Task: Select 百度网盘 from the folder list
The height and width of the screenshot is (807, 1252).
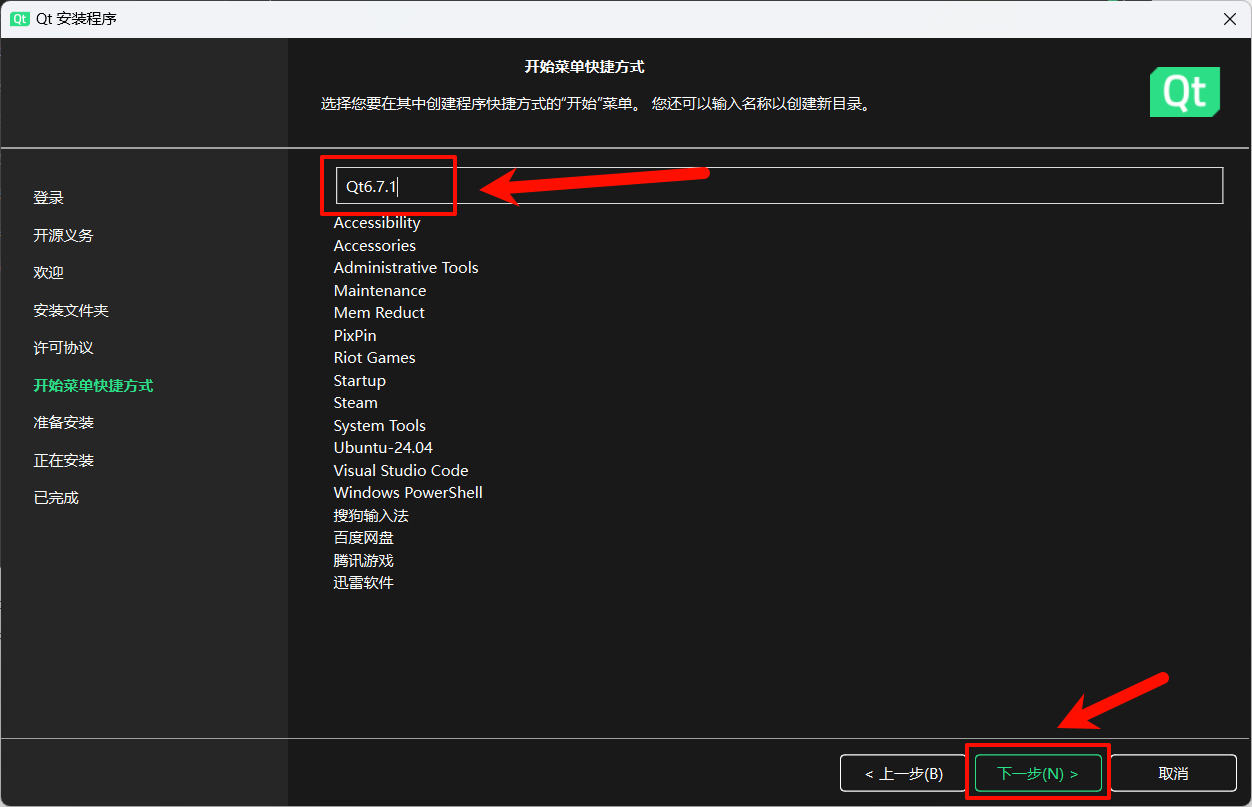Action: [x=364, y=538]
